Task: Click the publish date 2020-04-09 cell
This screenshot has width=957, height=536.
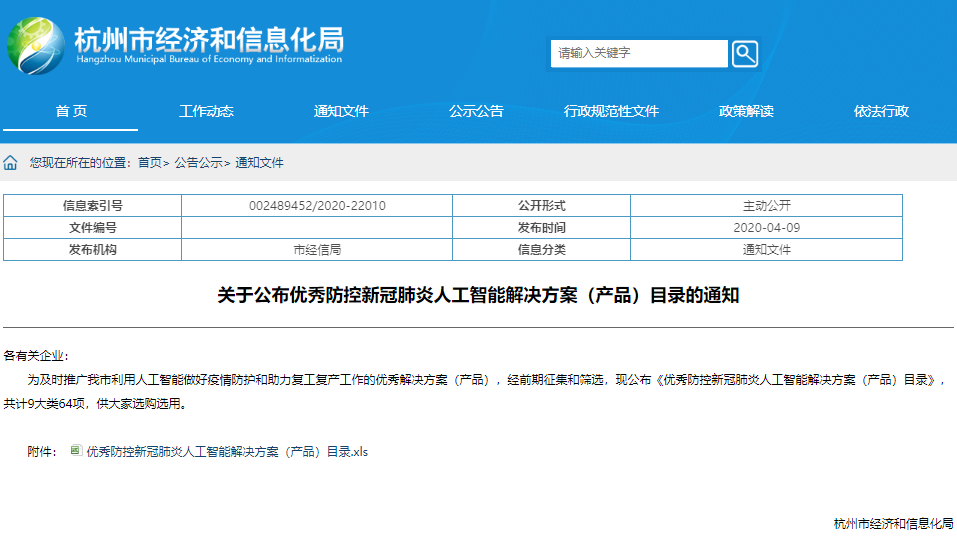Action: 766,227
